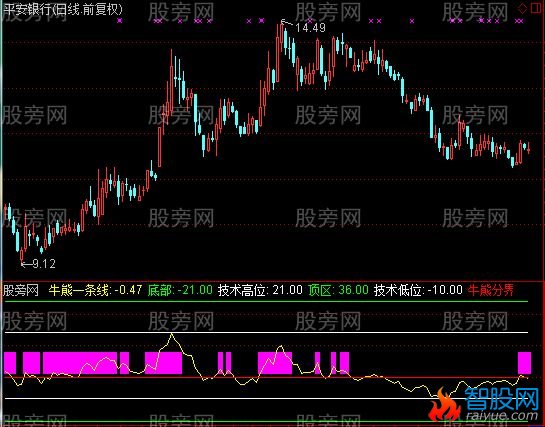Select the green 底部: -21.00 value
Viewport: 545px width, 427px height.
180,290
